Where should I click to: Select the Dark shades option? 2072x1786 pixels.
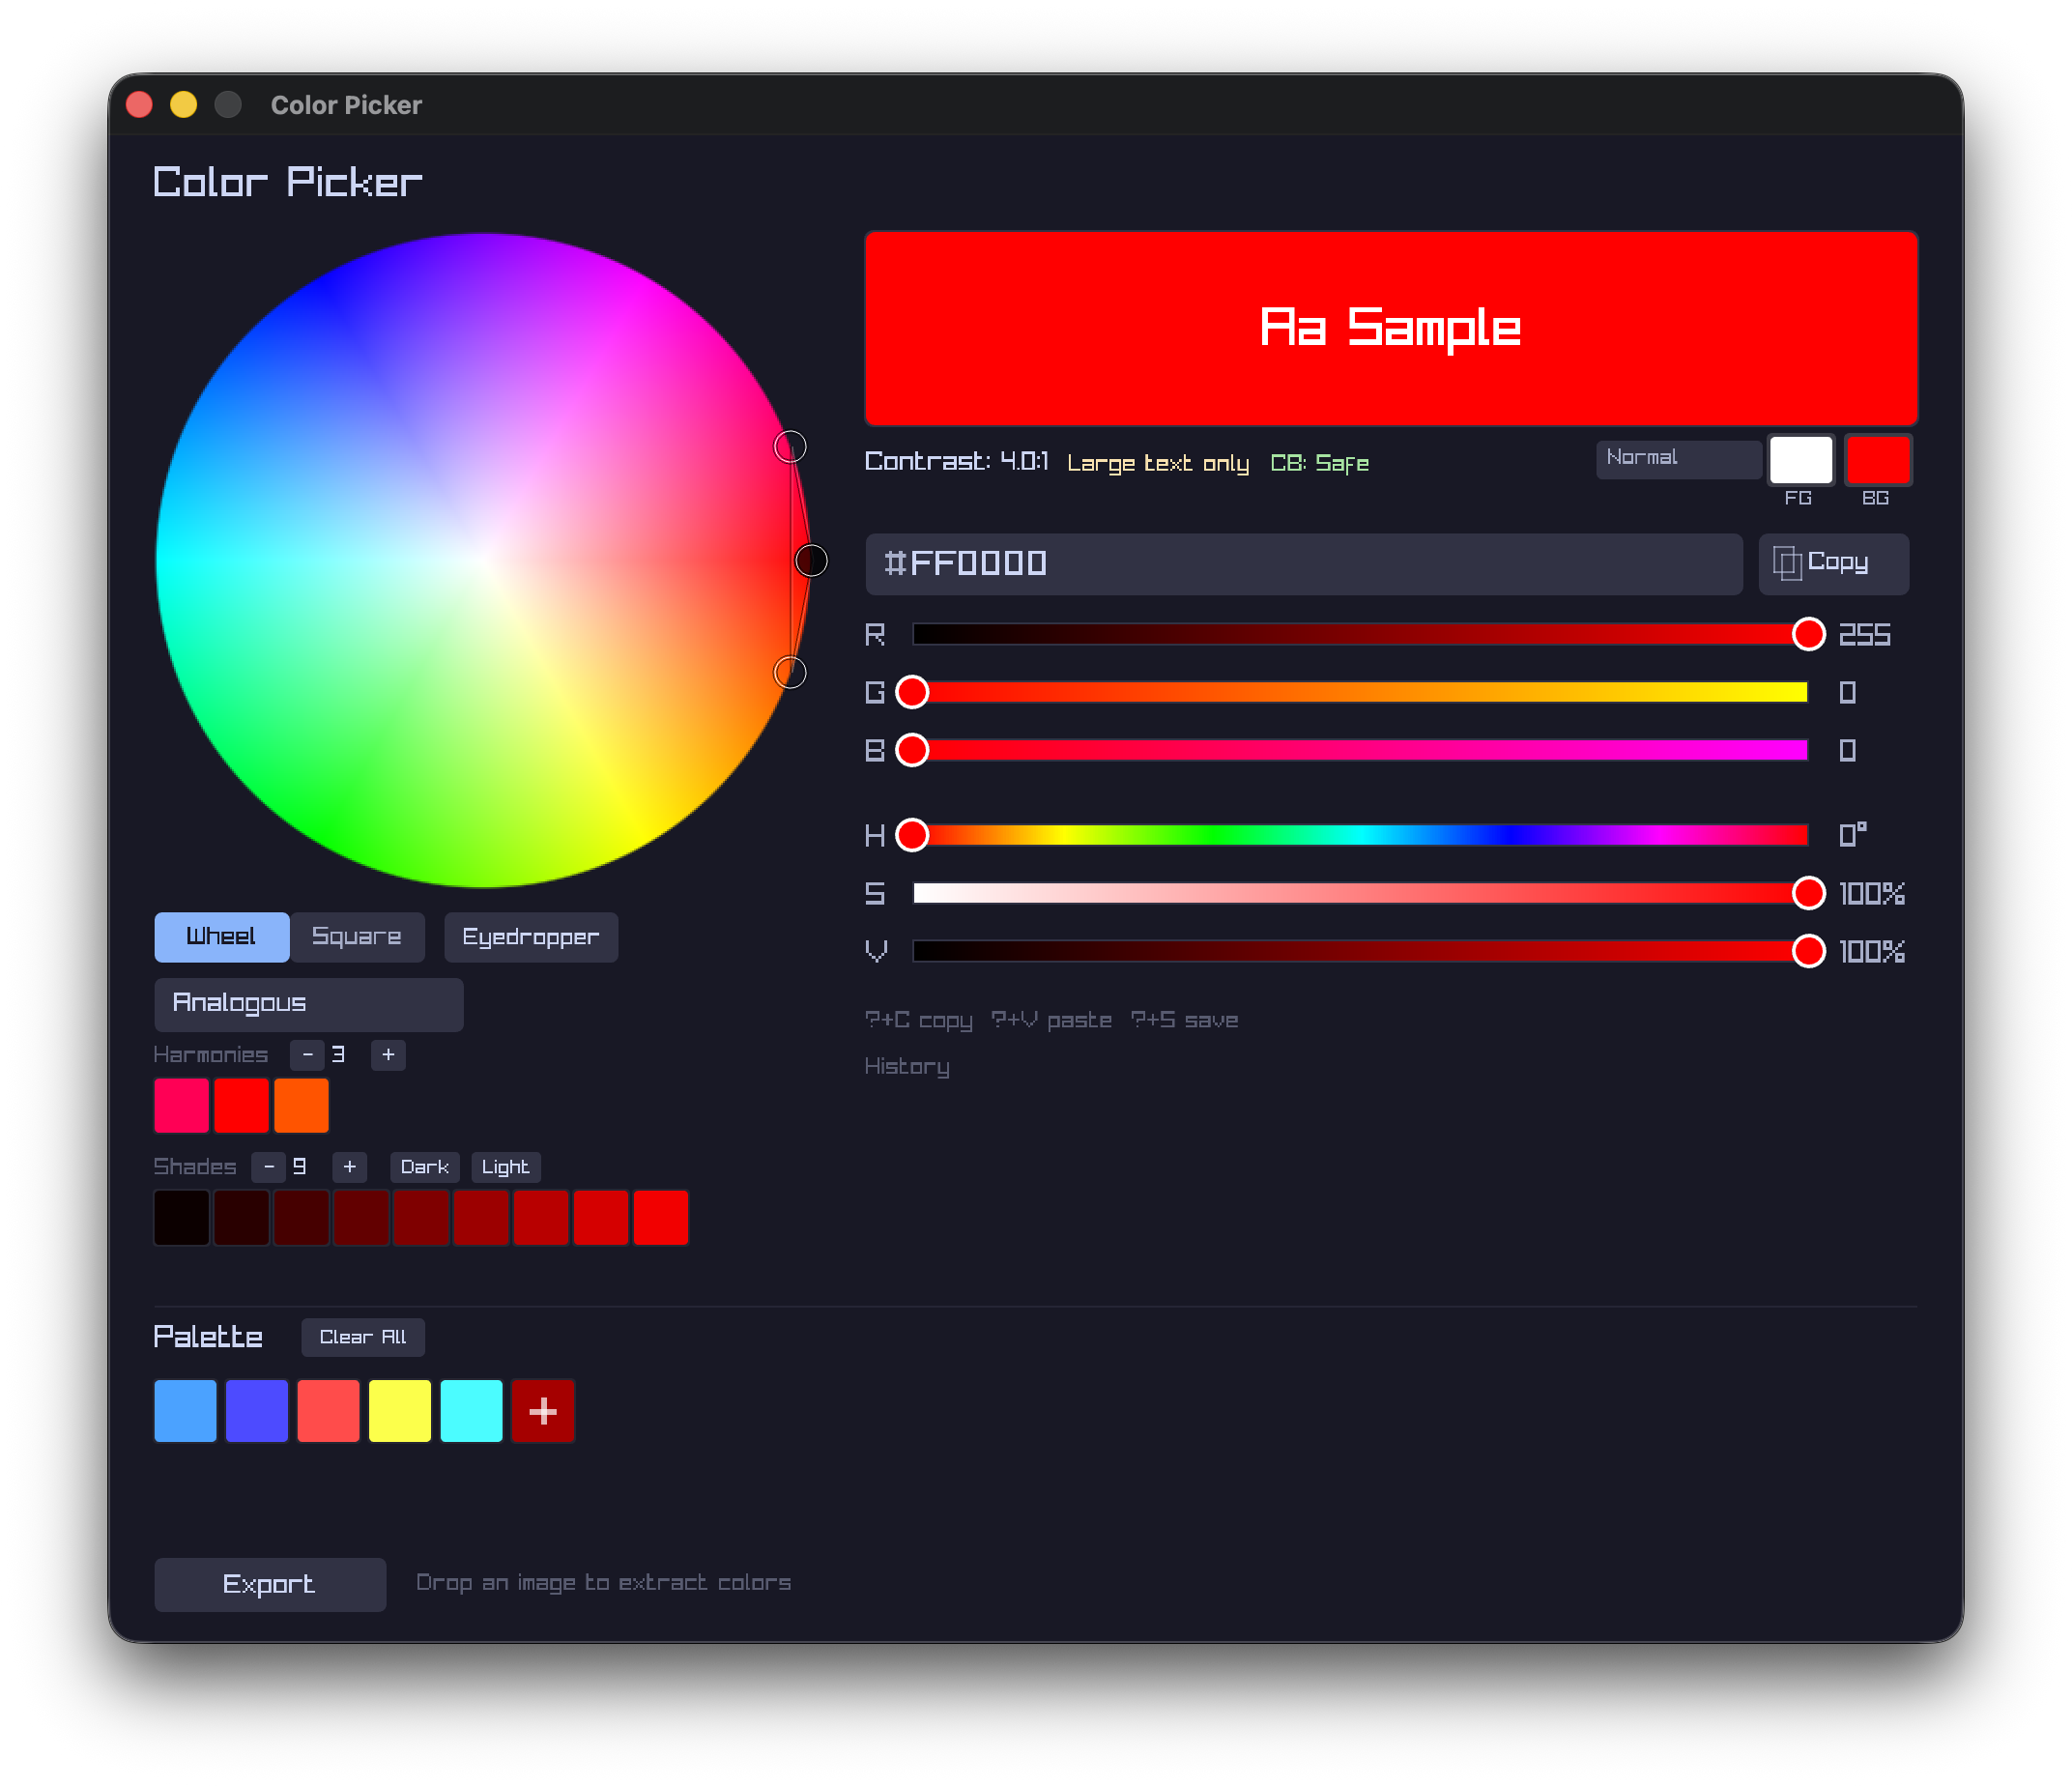[425, 1167]
